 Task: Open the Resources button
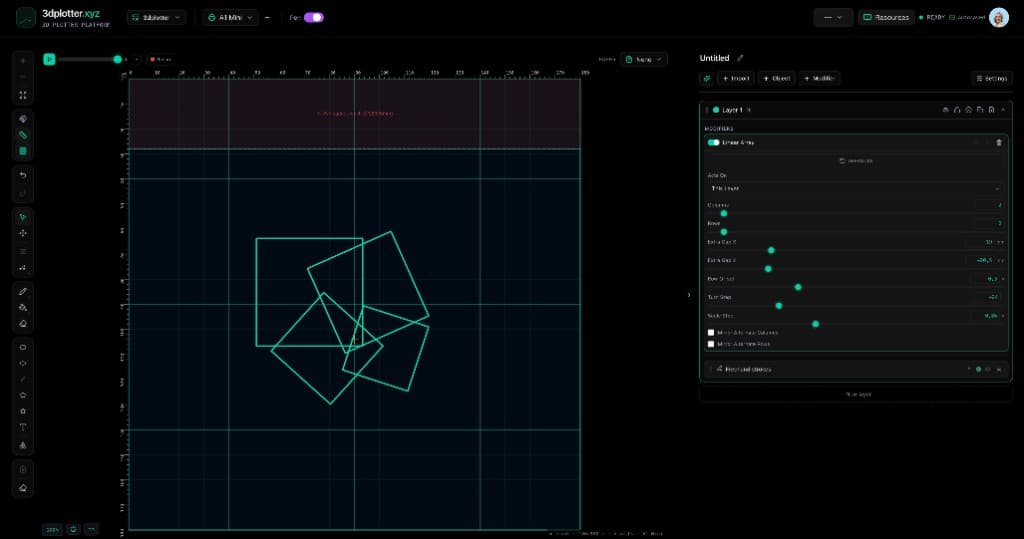click(886, 18)
